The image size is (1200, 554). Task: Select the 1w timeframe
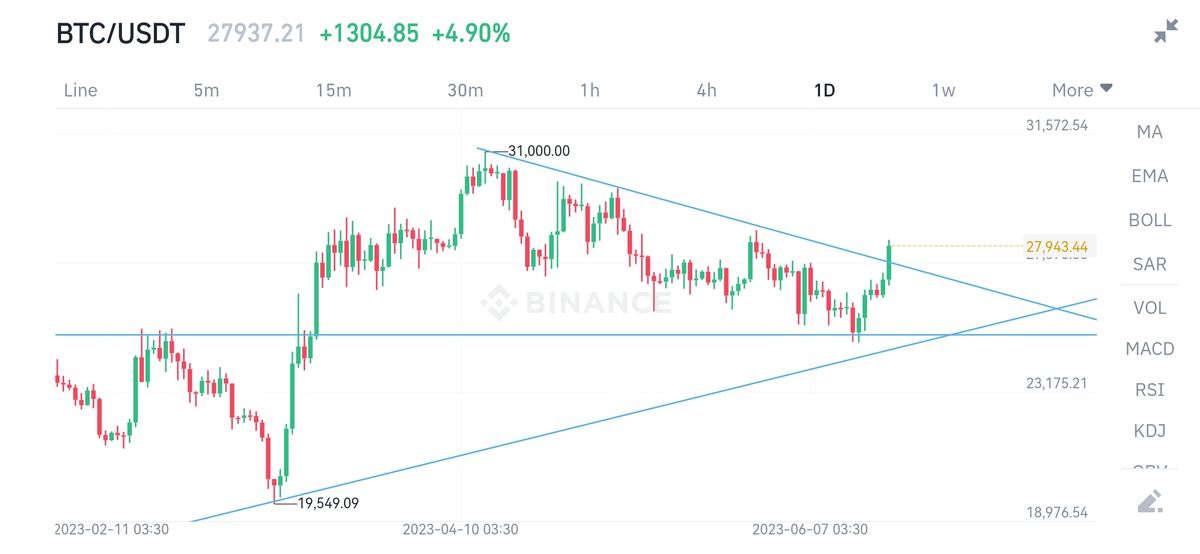click(x=943, y=90)
